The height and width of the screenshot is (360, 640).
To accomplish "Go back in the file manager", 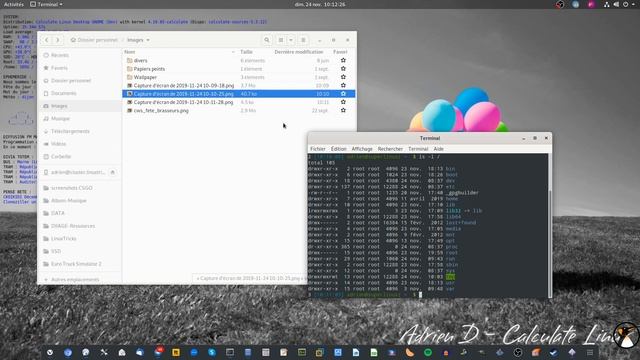I will point(47,40).
